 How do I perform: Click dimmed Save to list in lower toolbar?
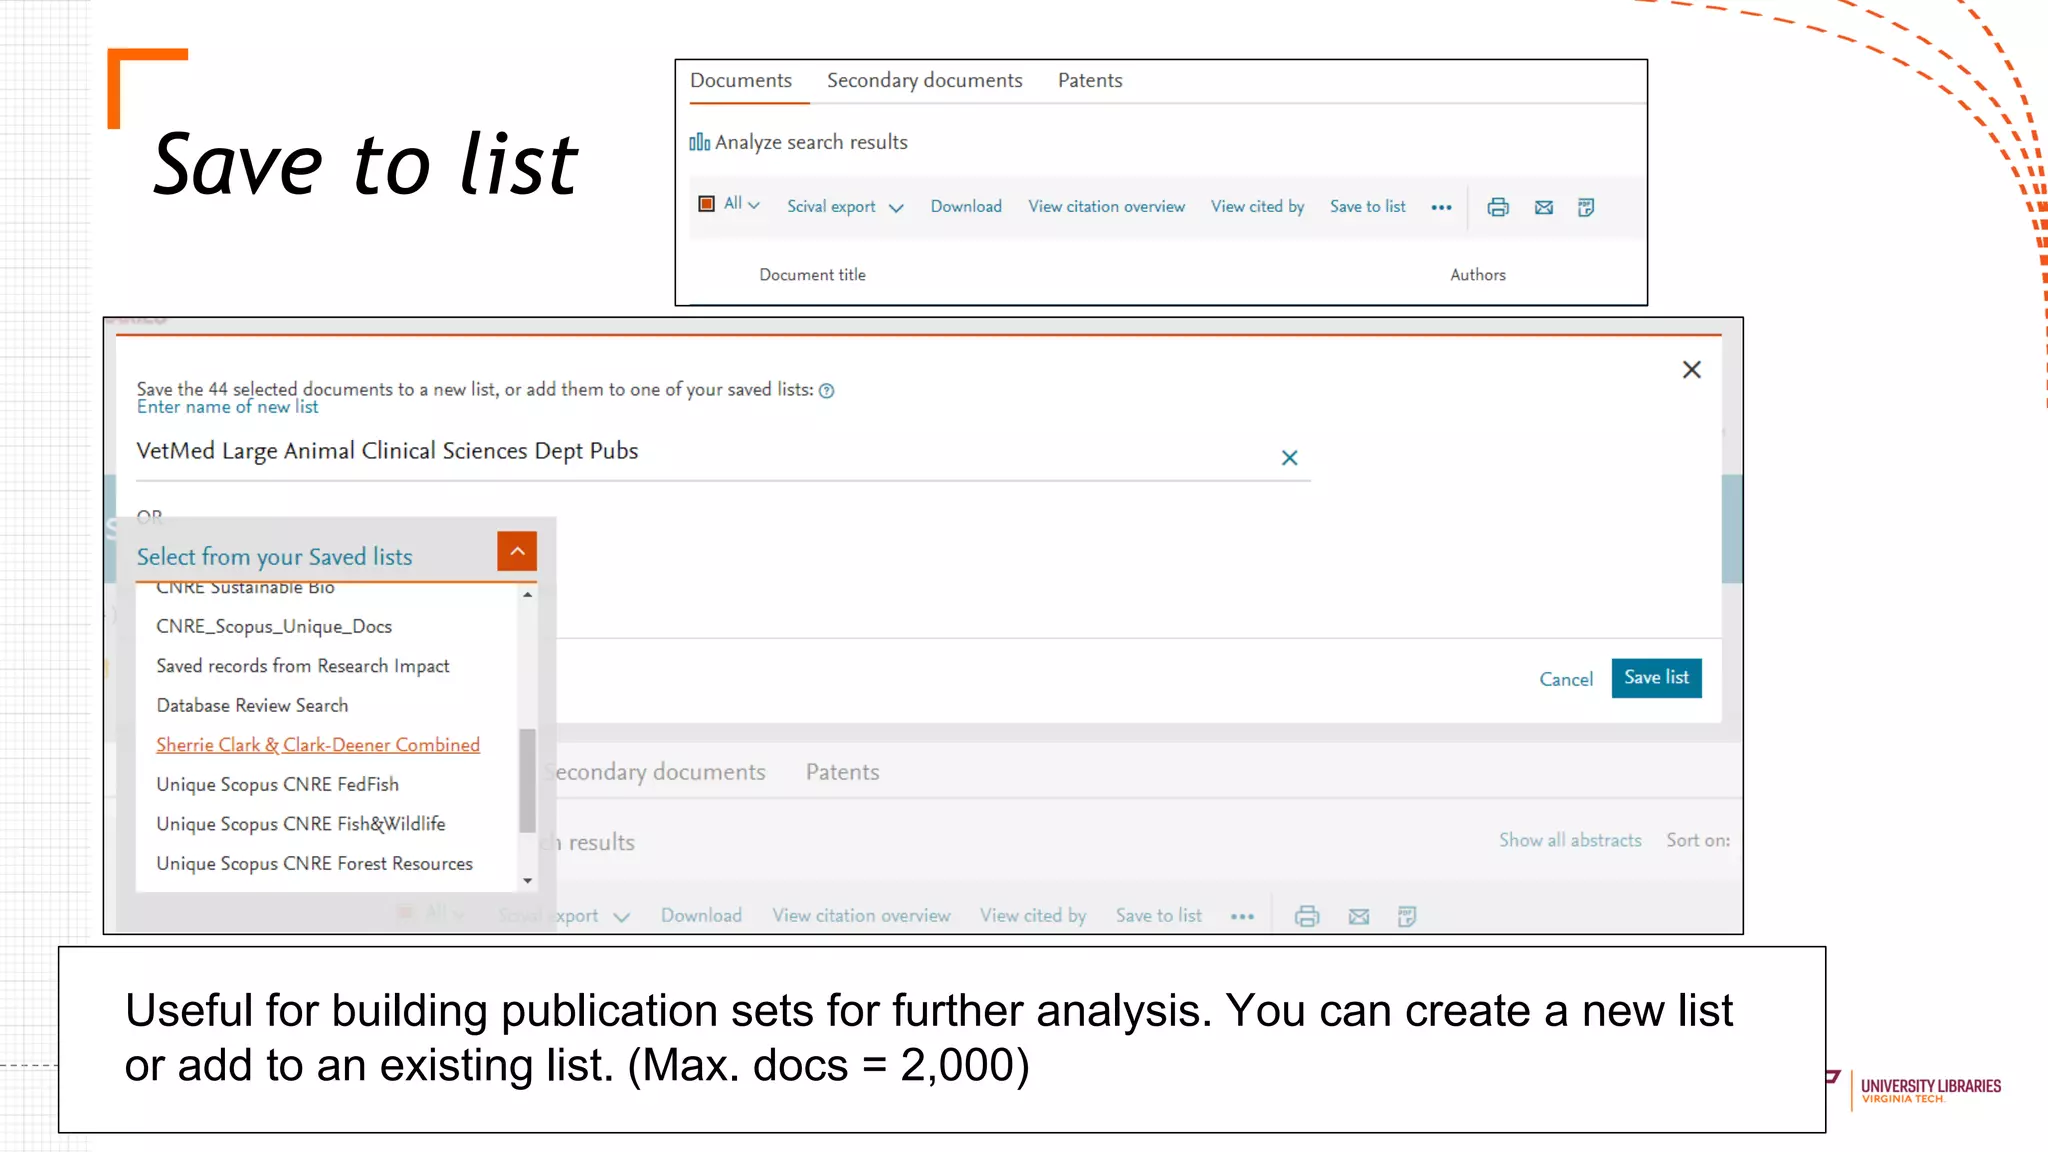click(x=1159, y=916)
